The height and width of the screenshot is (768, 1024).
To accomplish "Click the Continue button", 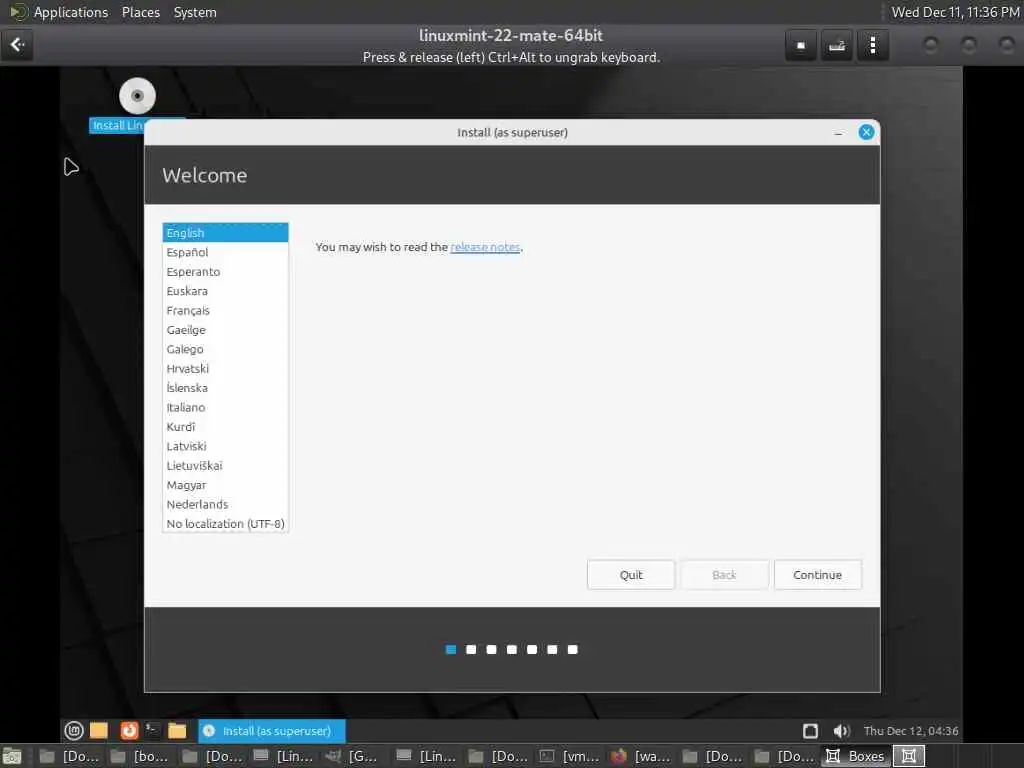I will [818, 575].
